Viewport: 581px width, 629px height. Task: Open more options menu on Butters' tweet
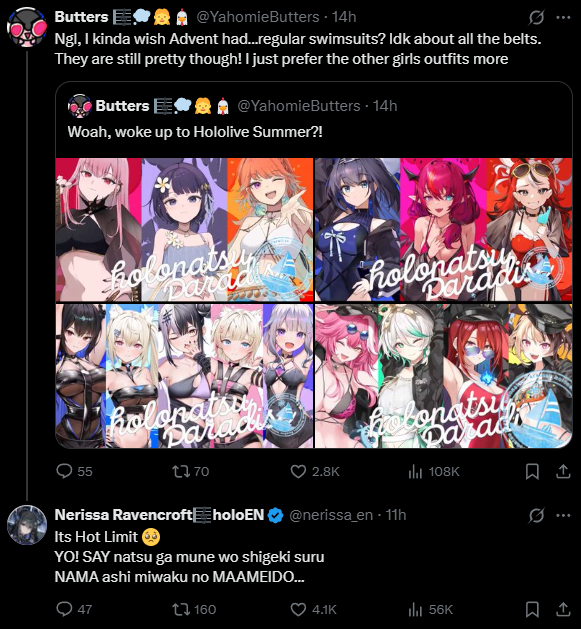563,17
